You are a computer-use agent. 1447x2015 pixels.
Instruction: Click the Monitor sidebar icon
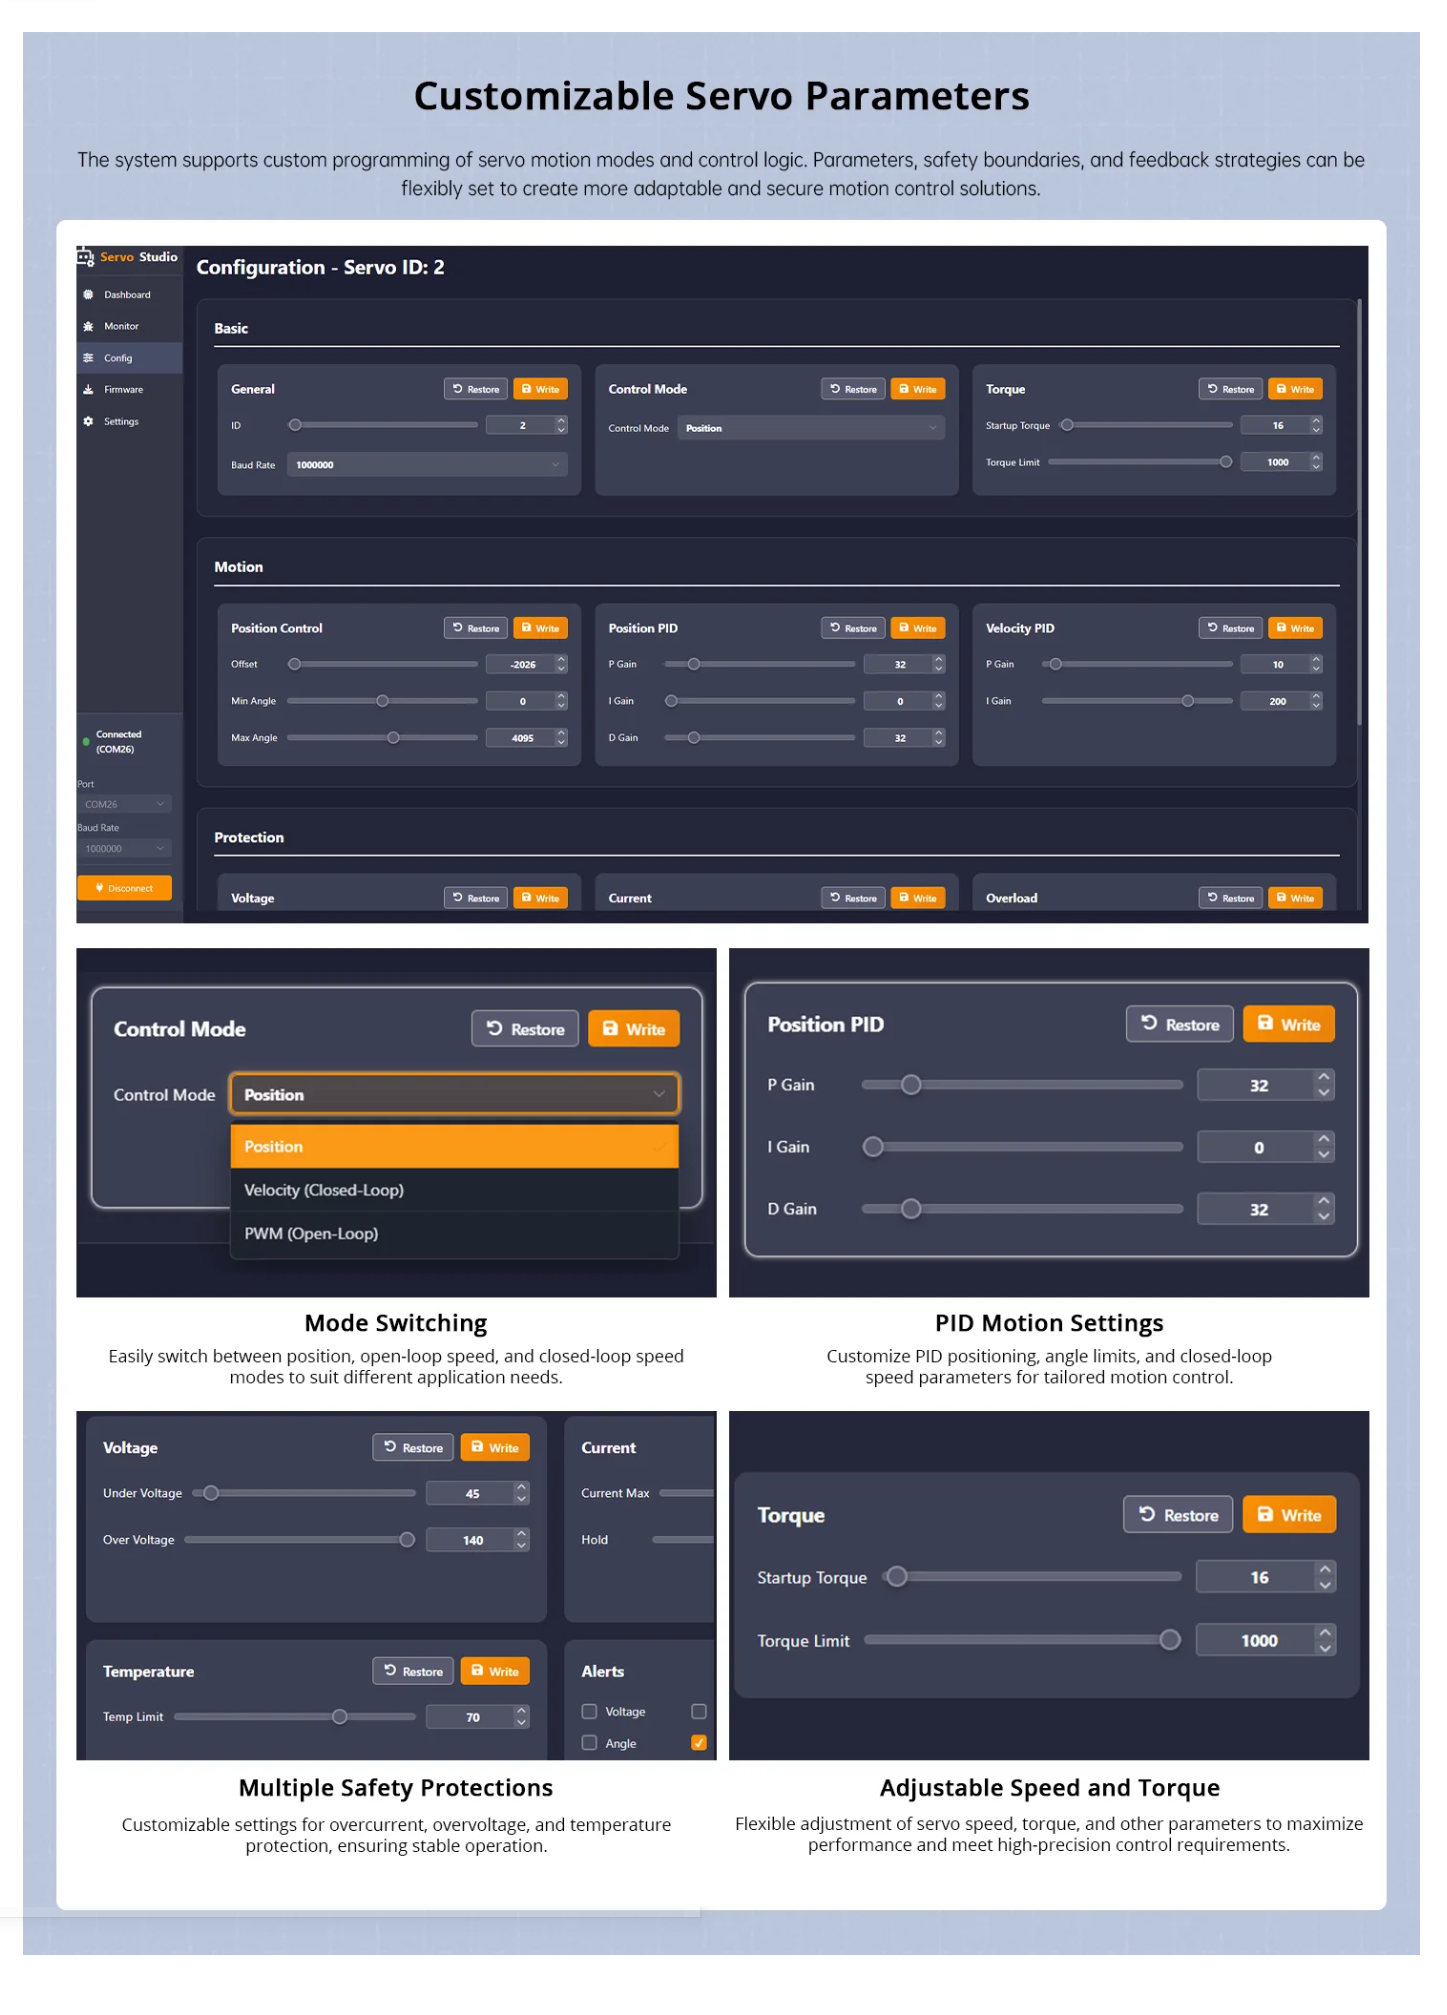88,327
